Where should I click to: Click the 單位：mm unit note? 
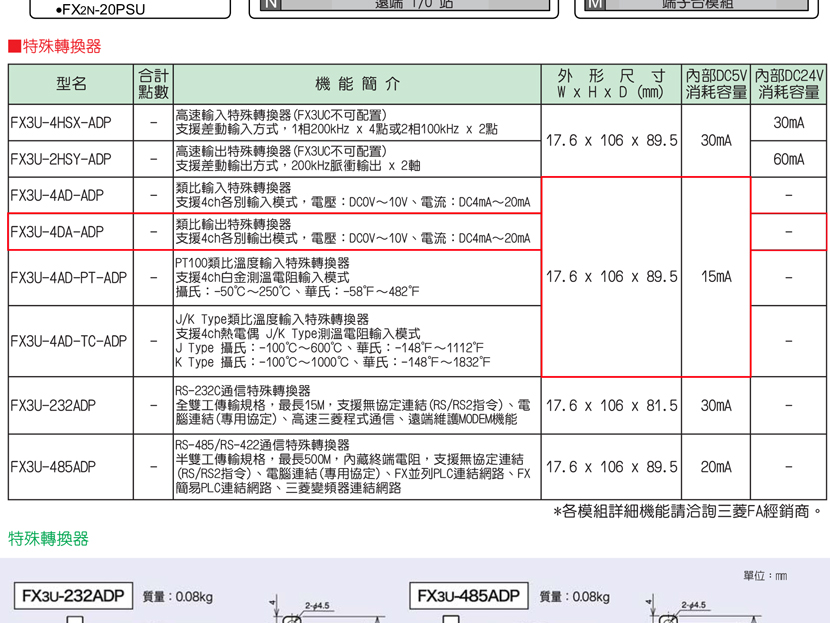coord(765,576)
